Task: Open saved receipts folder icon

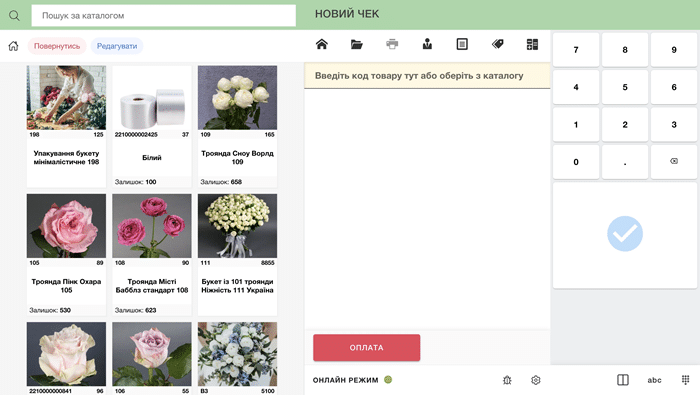Action: 357,44
